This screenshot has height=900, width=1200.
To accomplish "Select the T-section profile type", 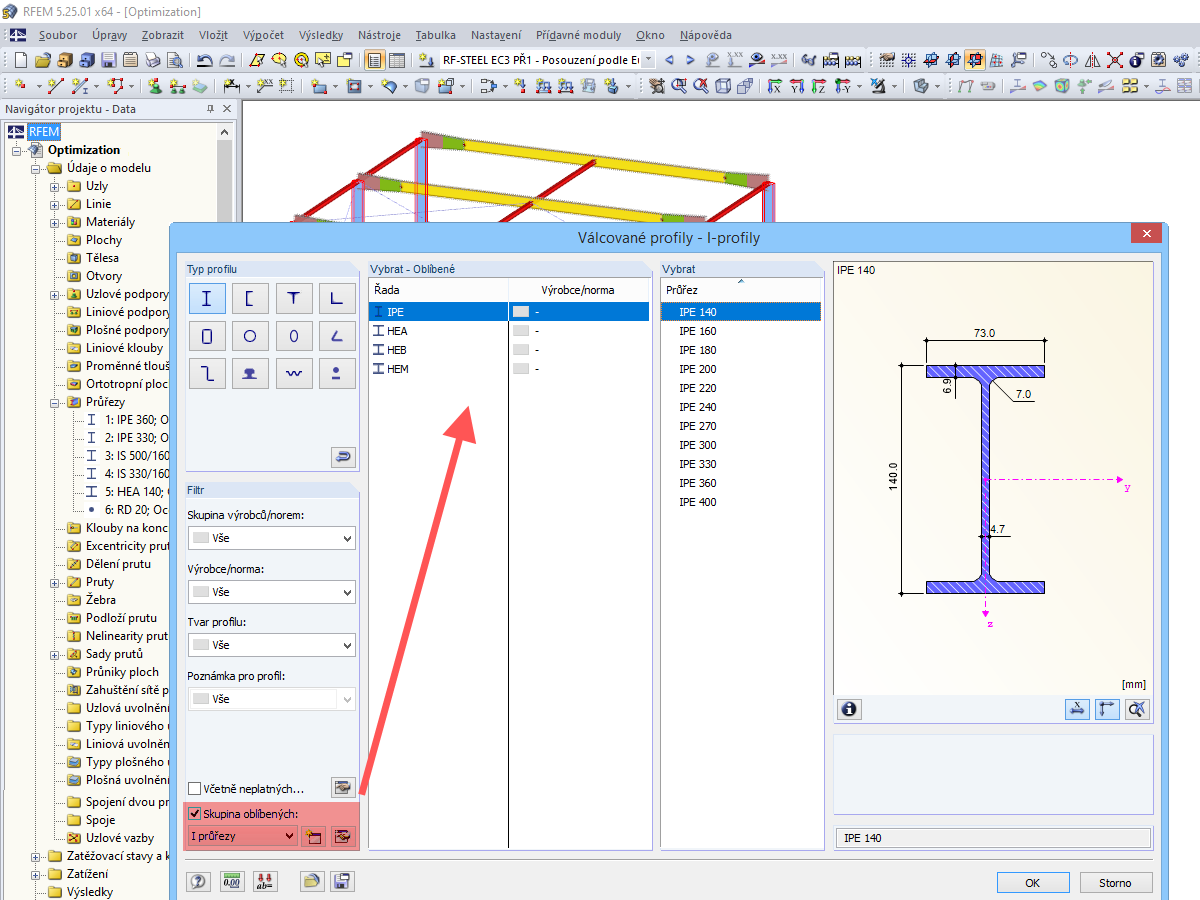I will coord(294,298).
